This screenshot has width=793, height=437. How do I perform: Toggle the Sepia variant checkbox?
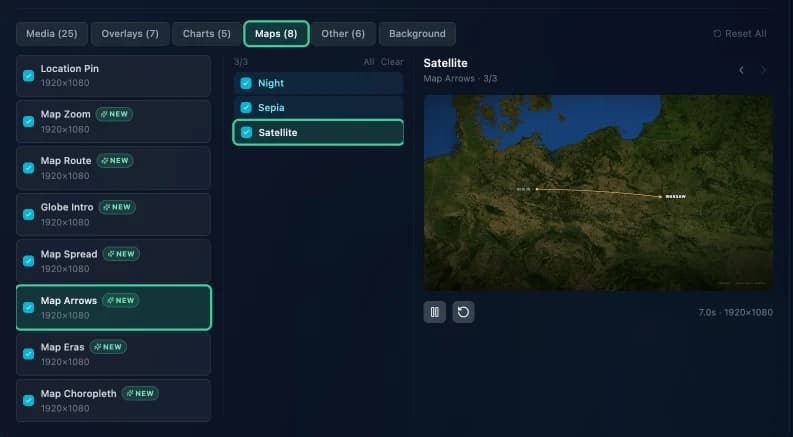(x=246, y=108)
